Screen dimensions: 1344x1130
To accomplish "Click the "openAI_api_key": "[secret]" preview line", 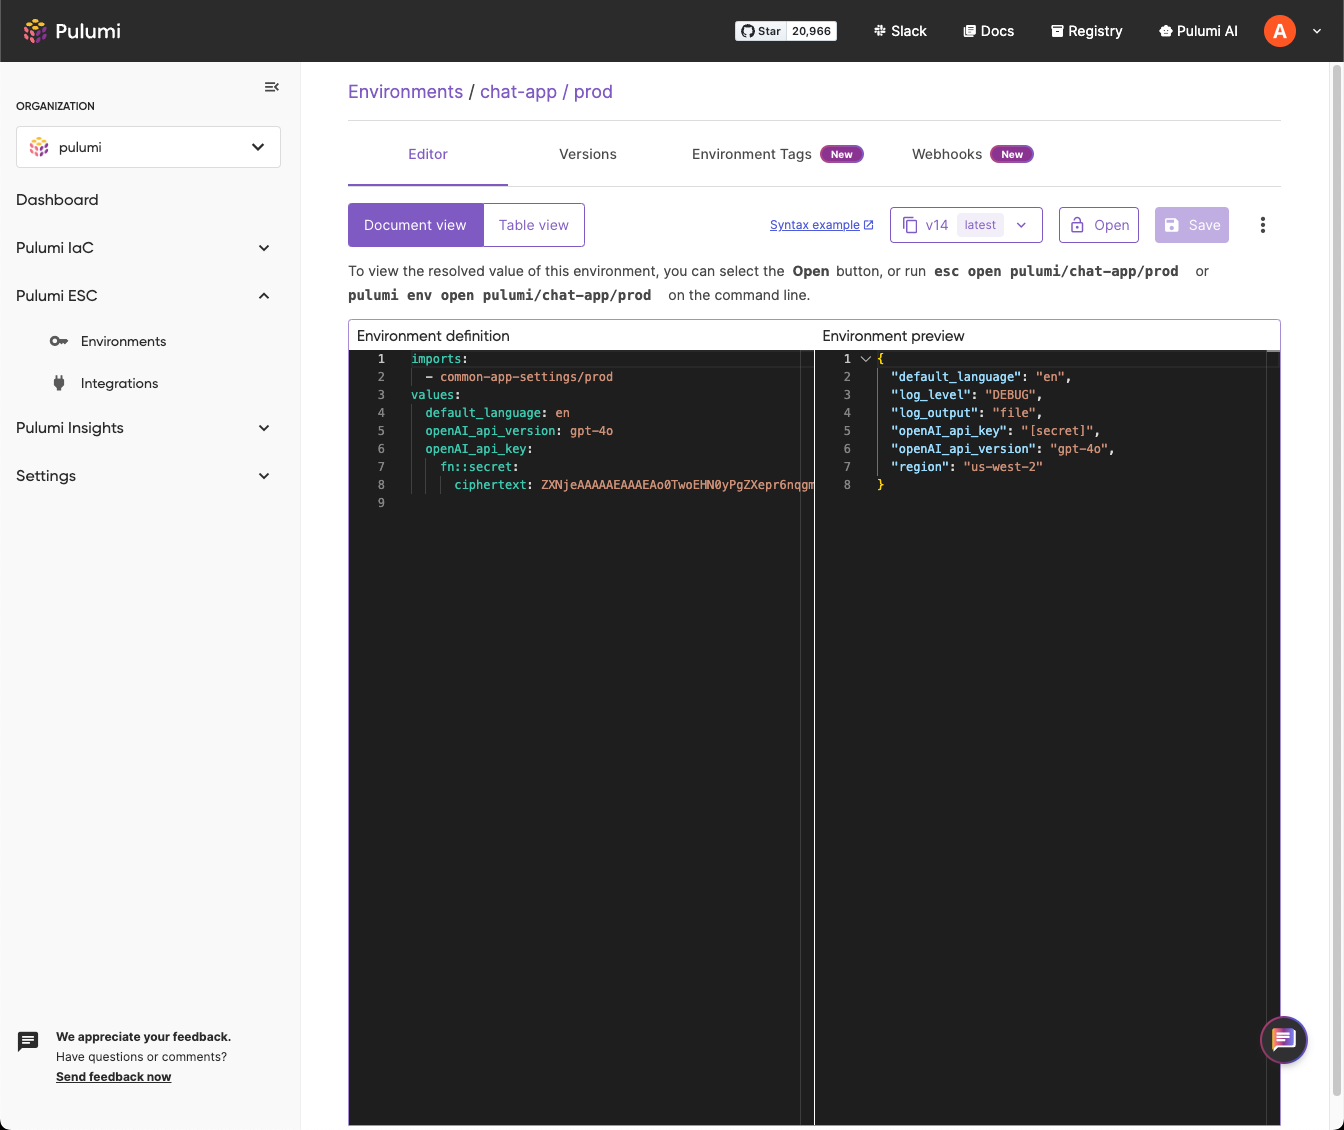I will coord(995,431).
